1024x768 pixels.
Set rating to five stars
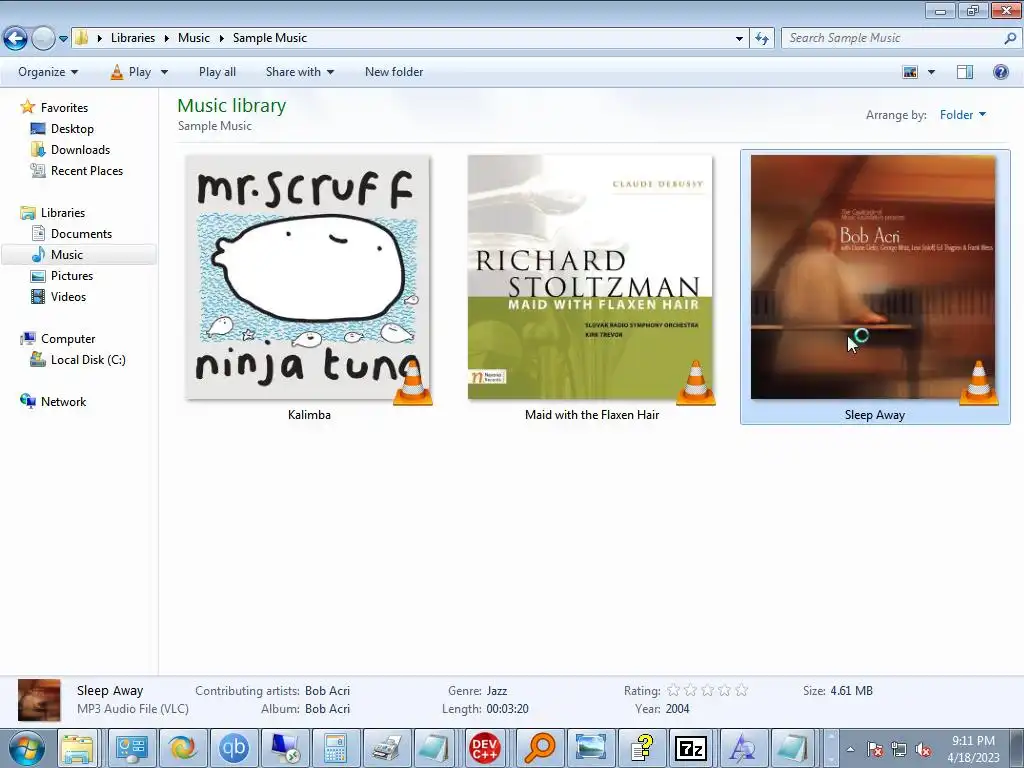click(x=741, y=690)
